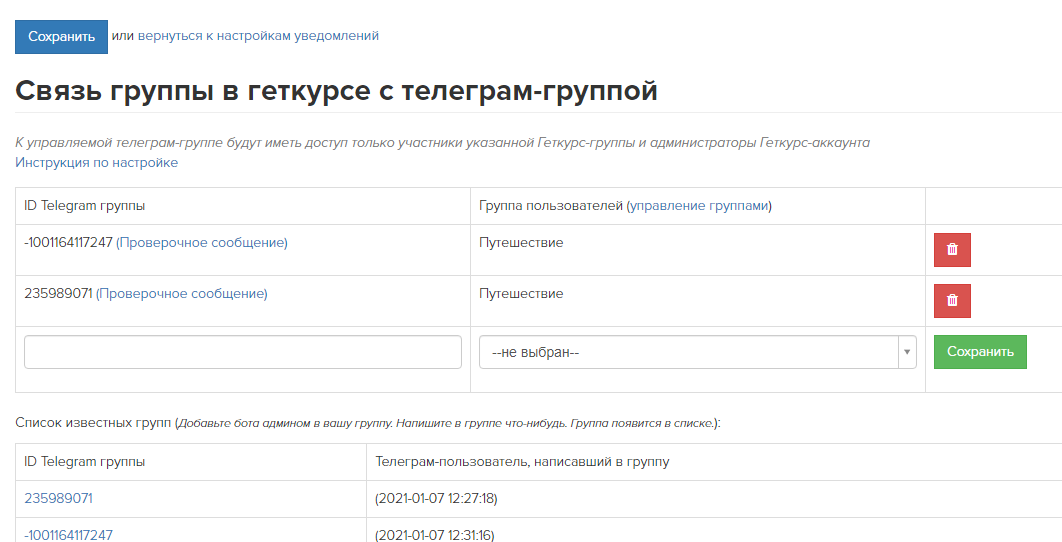Click the '(2021-01-07 12:31:16)' timestamp
The width and height of the screenshot is (1062, 542).
click(435, 535)
